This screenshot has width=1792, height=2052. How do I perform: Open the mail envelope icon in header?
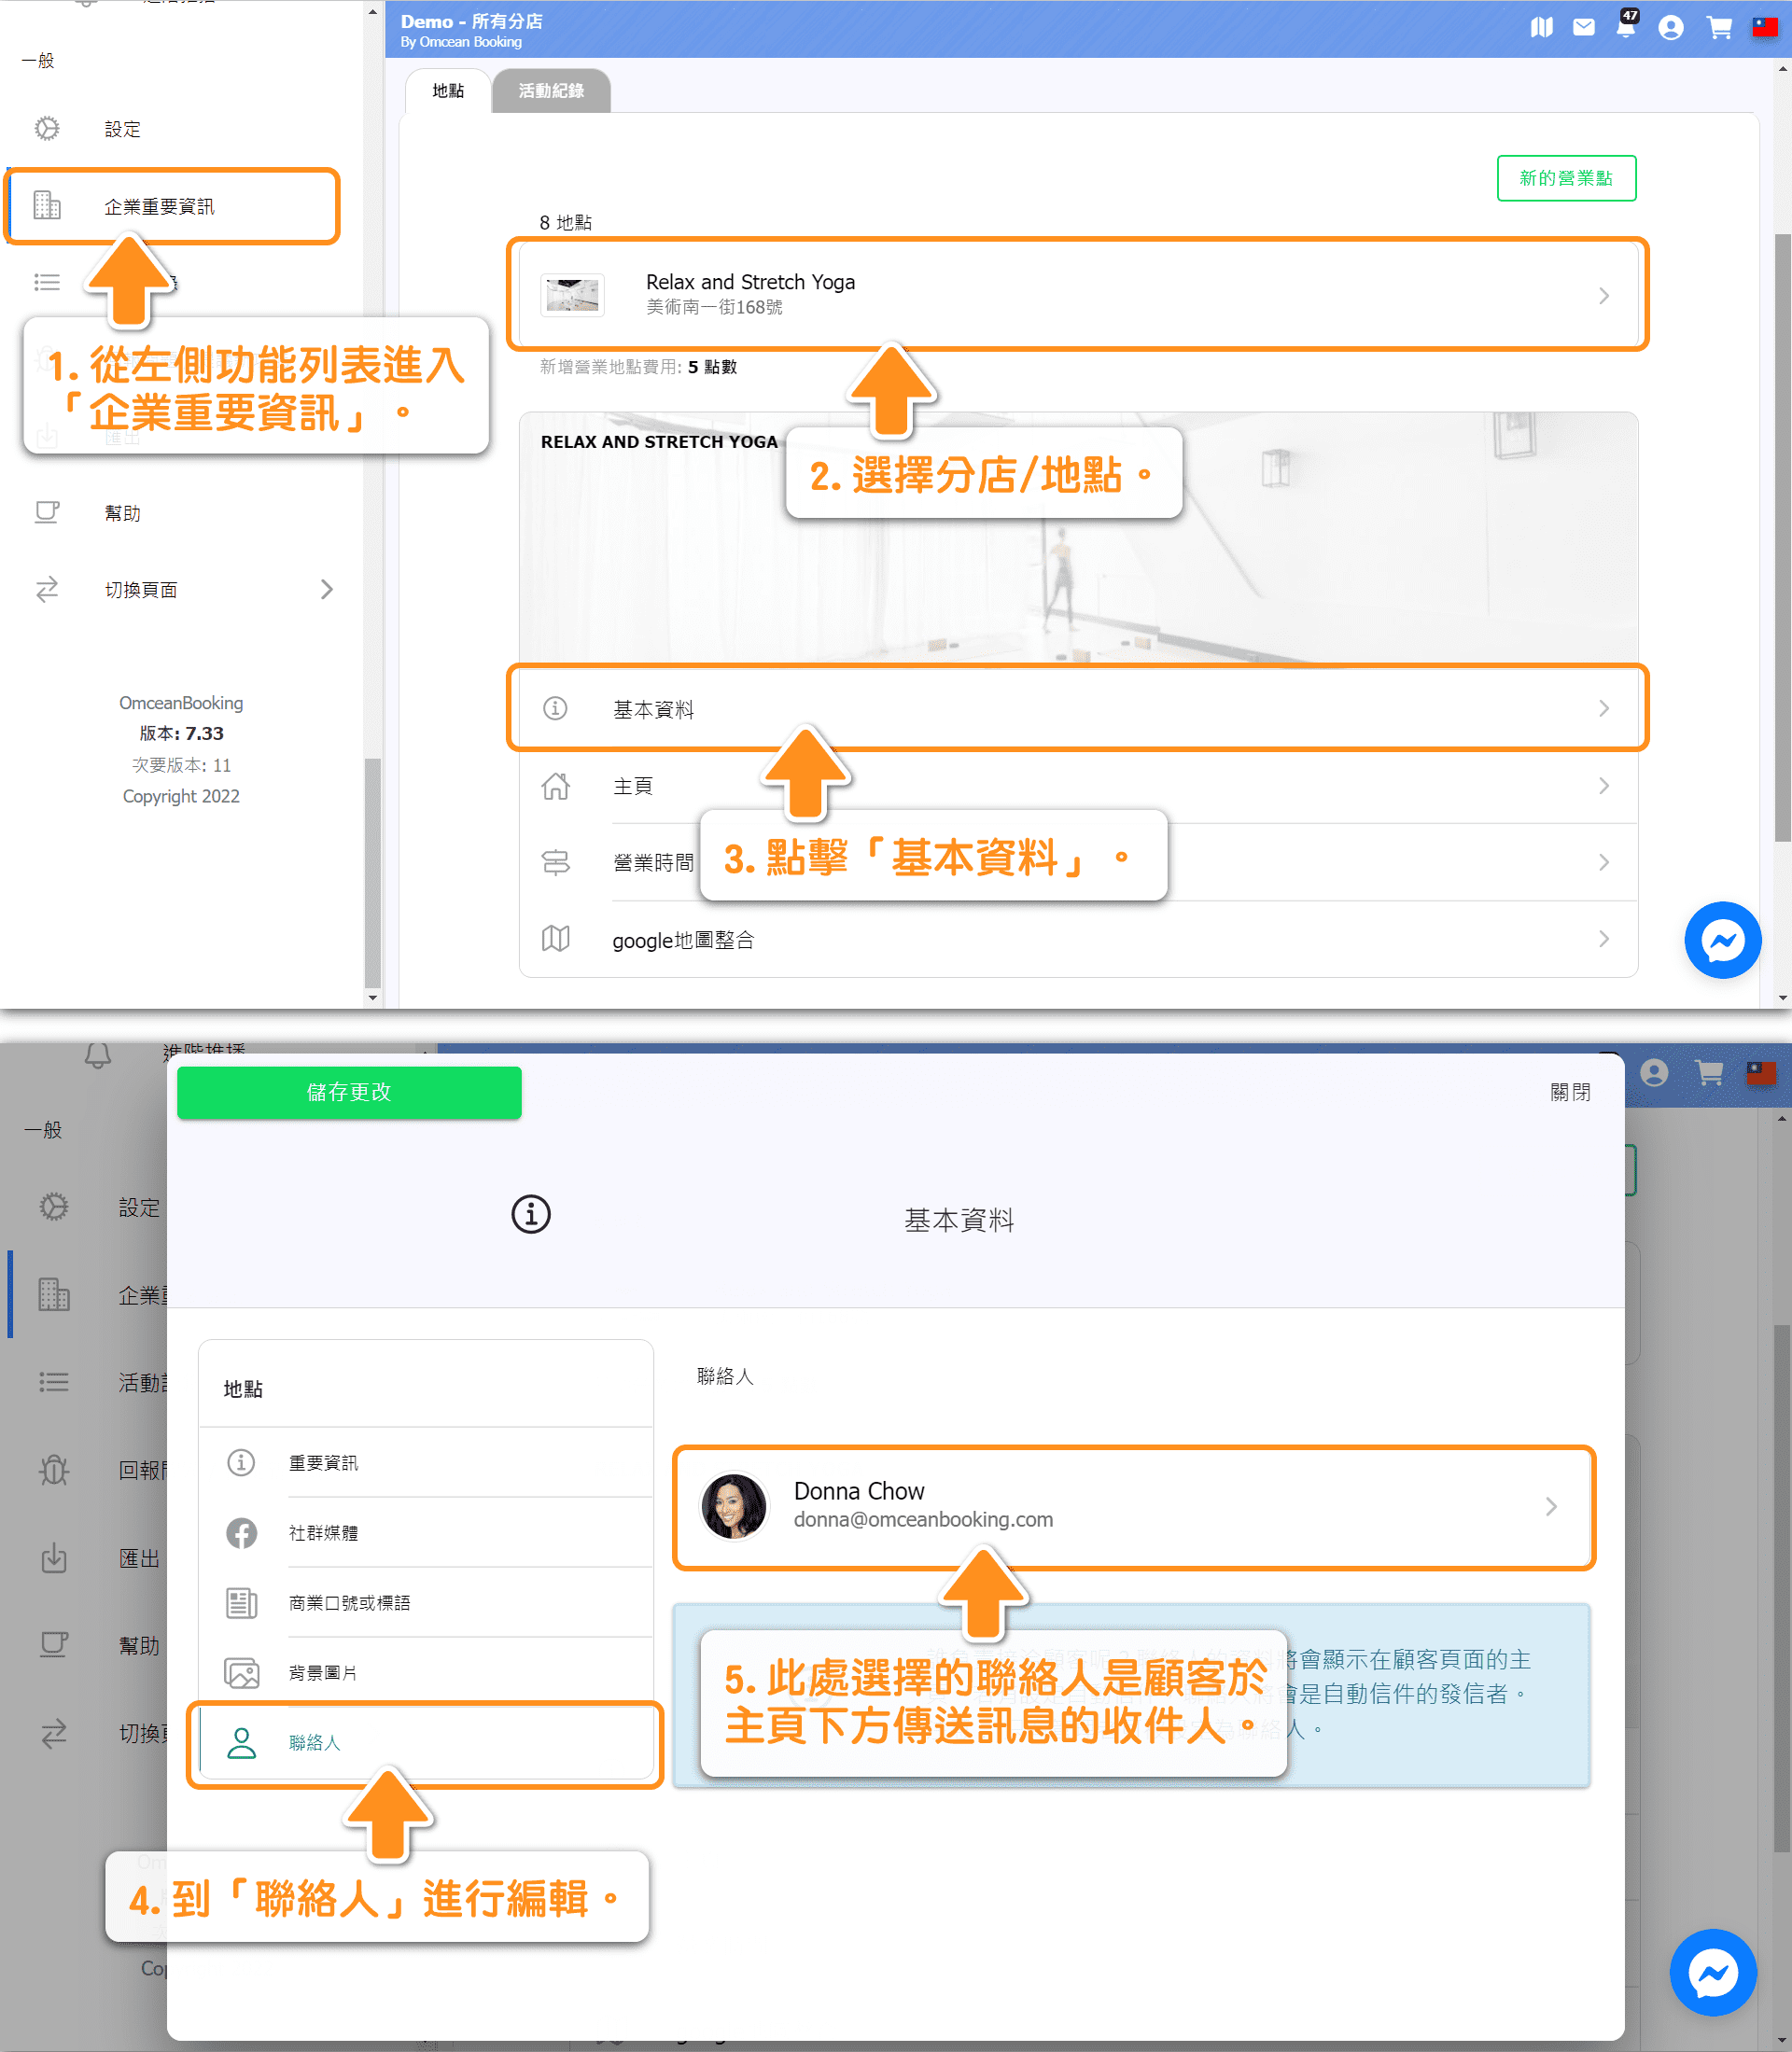point(1584,27)
